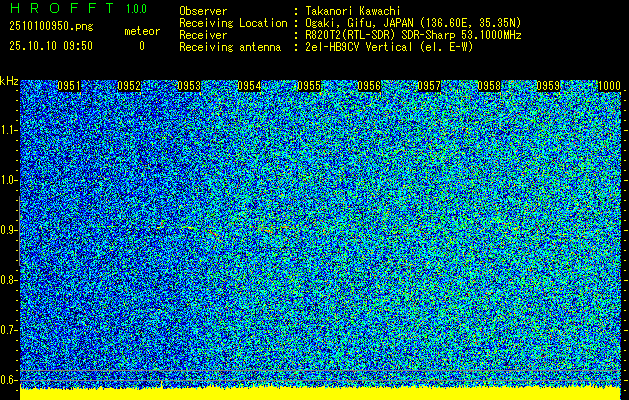Screen dimensions: 629x400
Task: Click the 2el-HB9CV Vertical antenna text
Action: (389, 47)
